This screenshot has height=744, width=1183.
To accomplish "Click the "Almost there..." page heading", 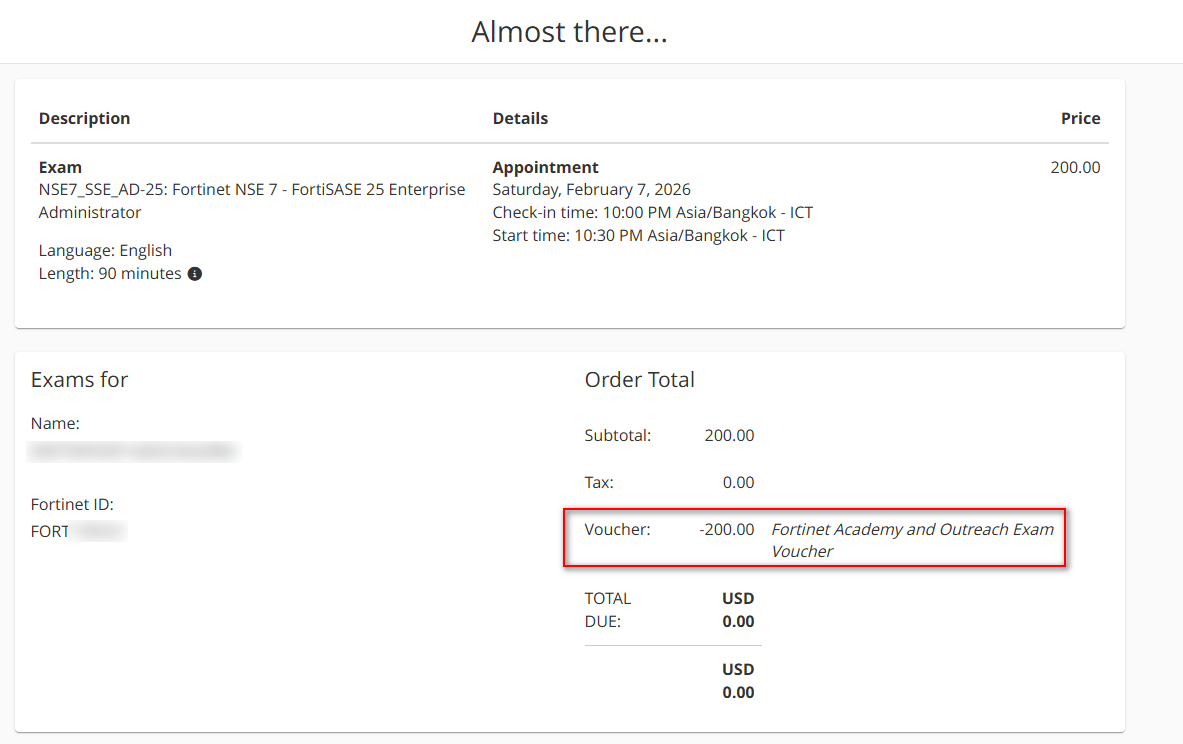I will point(569,32).
